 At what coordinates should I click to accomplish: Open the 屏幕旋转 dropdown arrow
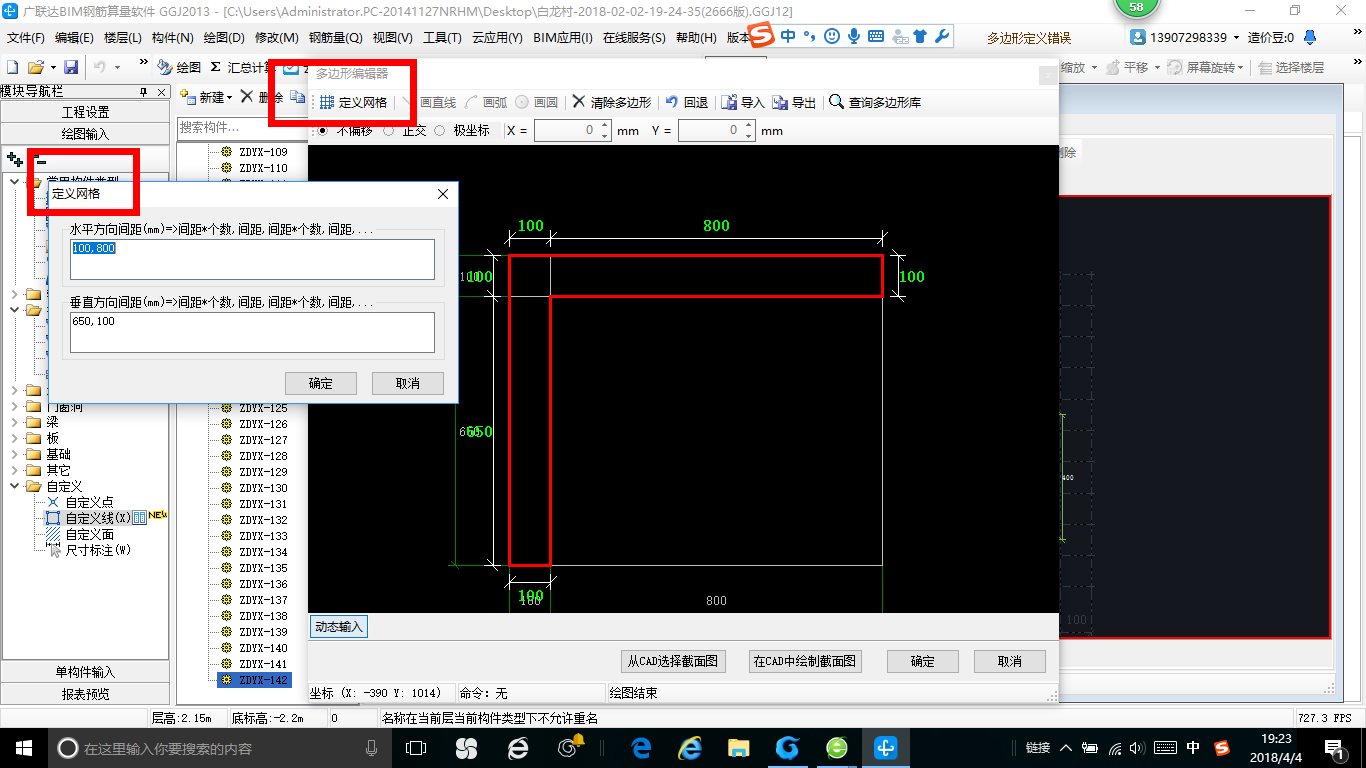(1242, 68)
